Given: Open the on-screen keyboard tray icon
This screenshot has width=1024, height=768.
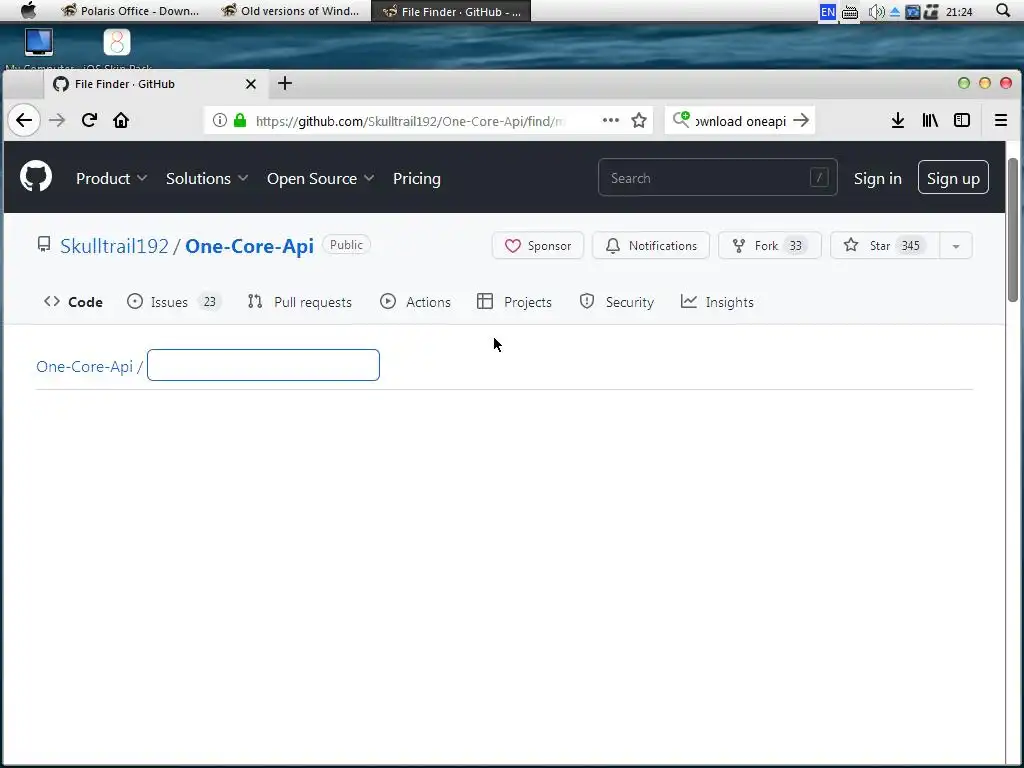Looking at the screenshot, I should 850,12.
